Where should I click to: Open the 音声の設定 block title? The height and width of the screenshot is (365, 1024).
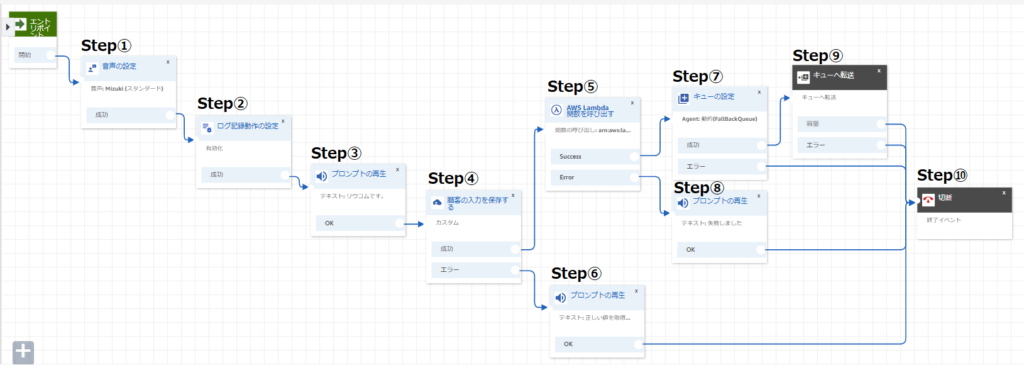[x=119, y=66]
